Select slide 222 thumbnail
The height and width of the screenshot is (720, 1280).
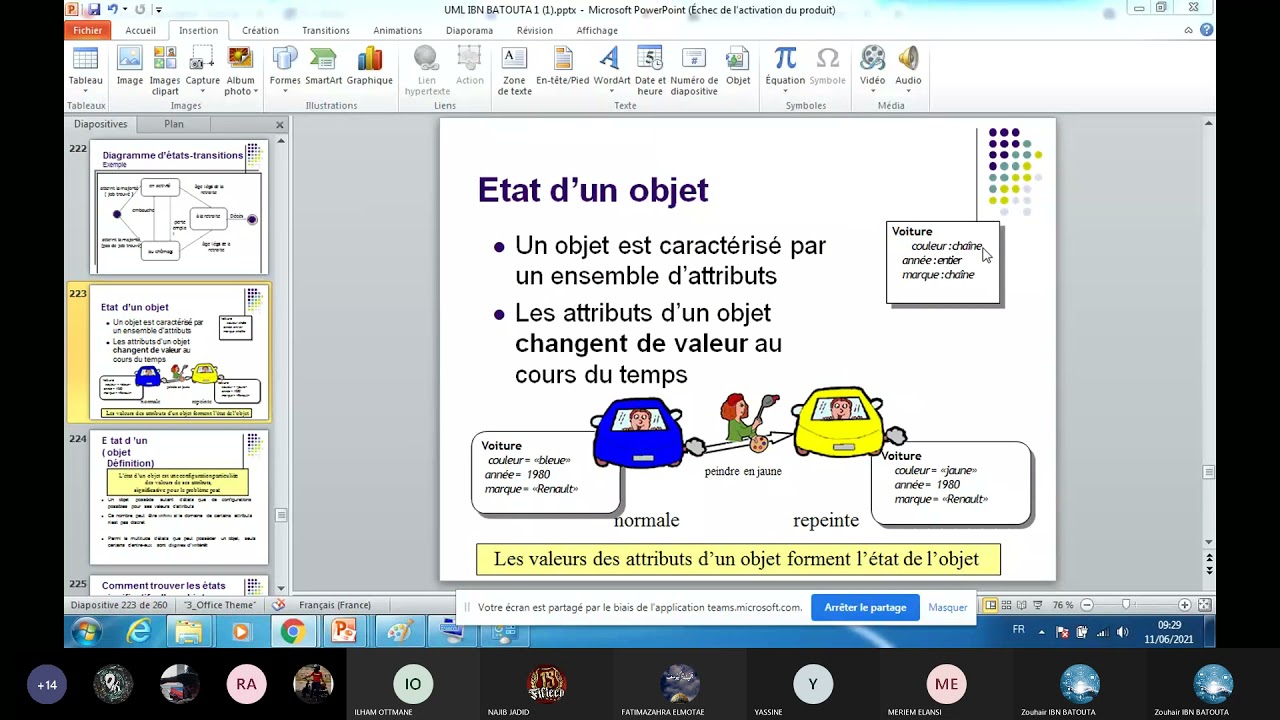[179, 208]
